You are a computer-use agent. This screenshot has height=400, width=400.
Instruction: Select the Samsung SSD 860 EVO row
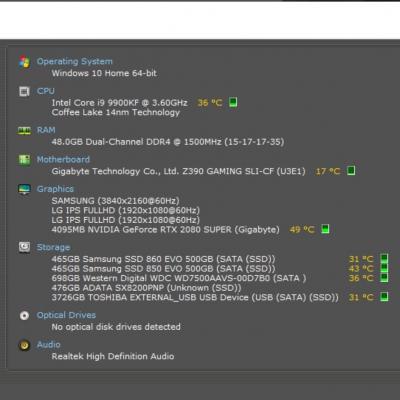click(x=163, y=259)
